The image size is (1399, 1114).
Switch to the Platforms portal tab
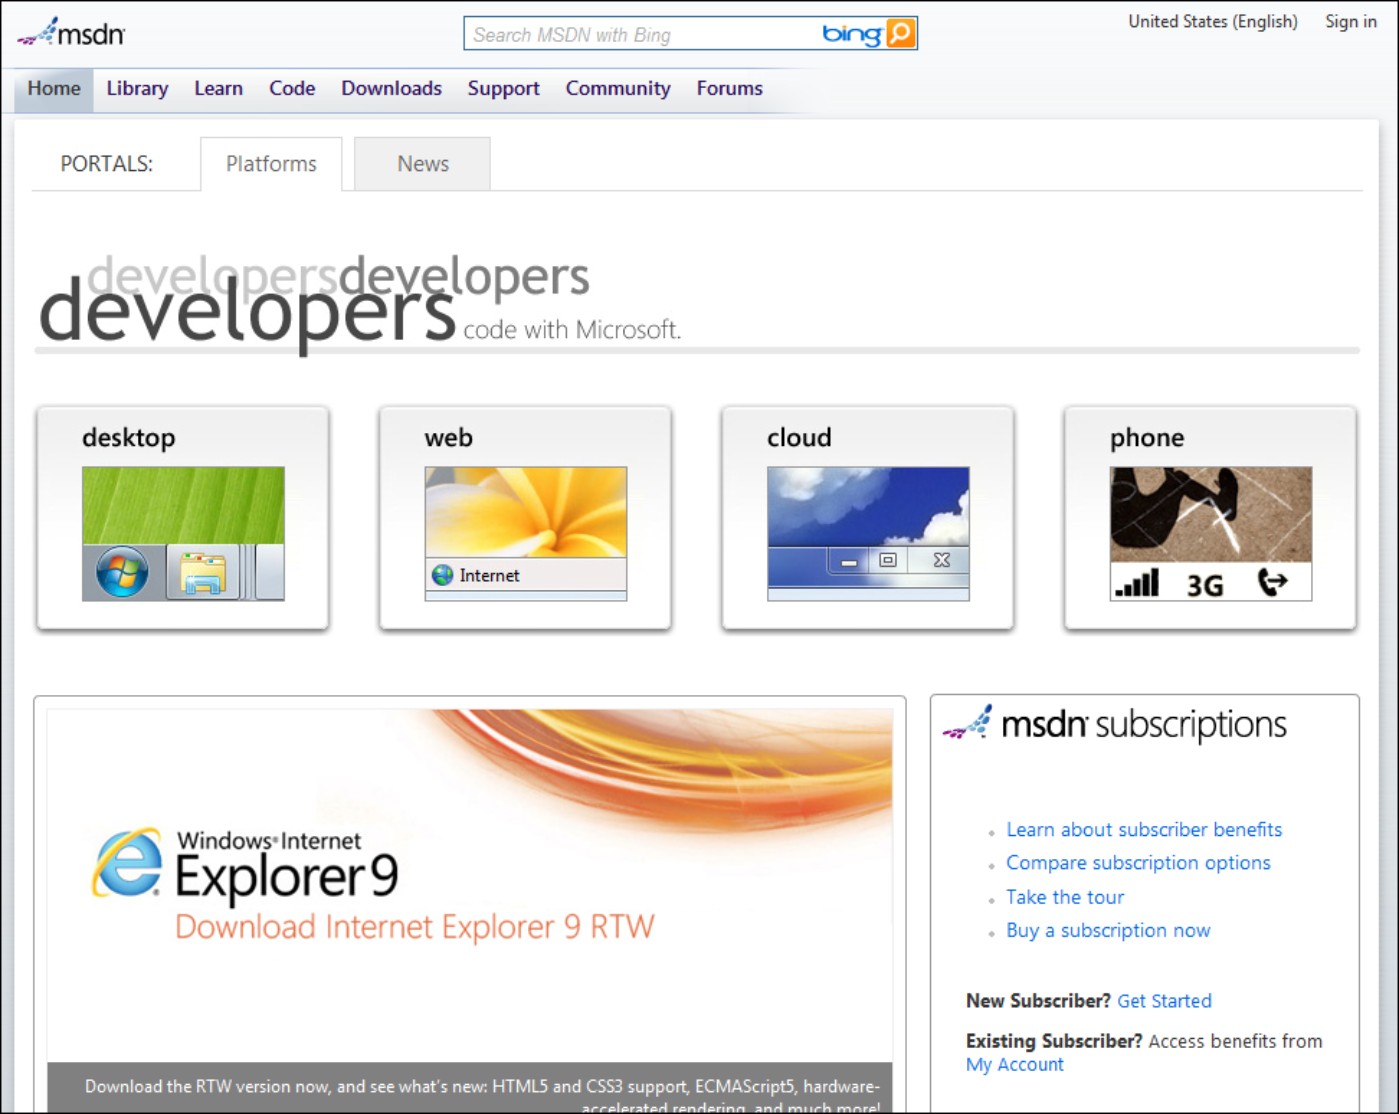(x=271, y=164)
